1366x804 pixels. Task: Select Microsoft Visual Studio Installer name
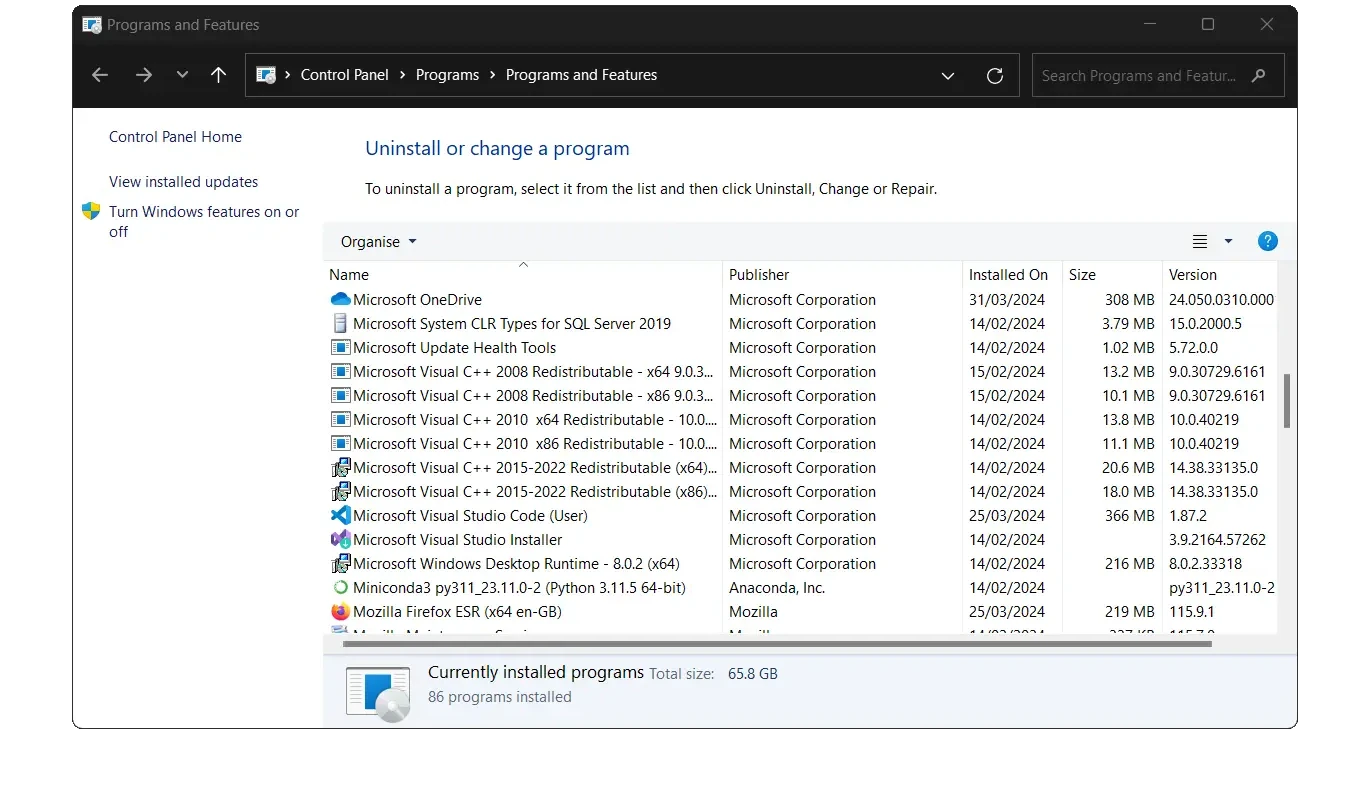click(x=457, y=539)
